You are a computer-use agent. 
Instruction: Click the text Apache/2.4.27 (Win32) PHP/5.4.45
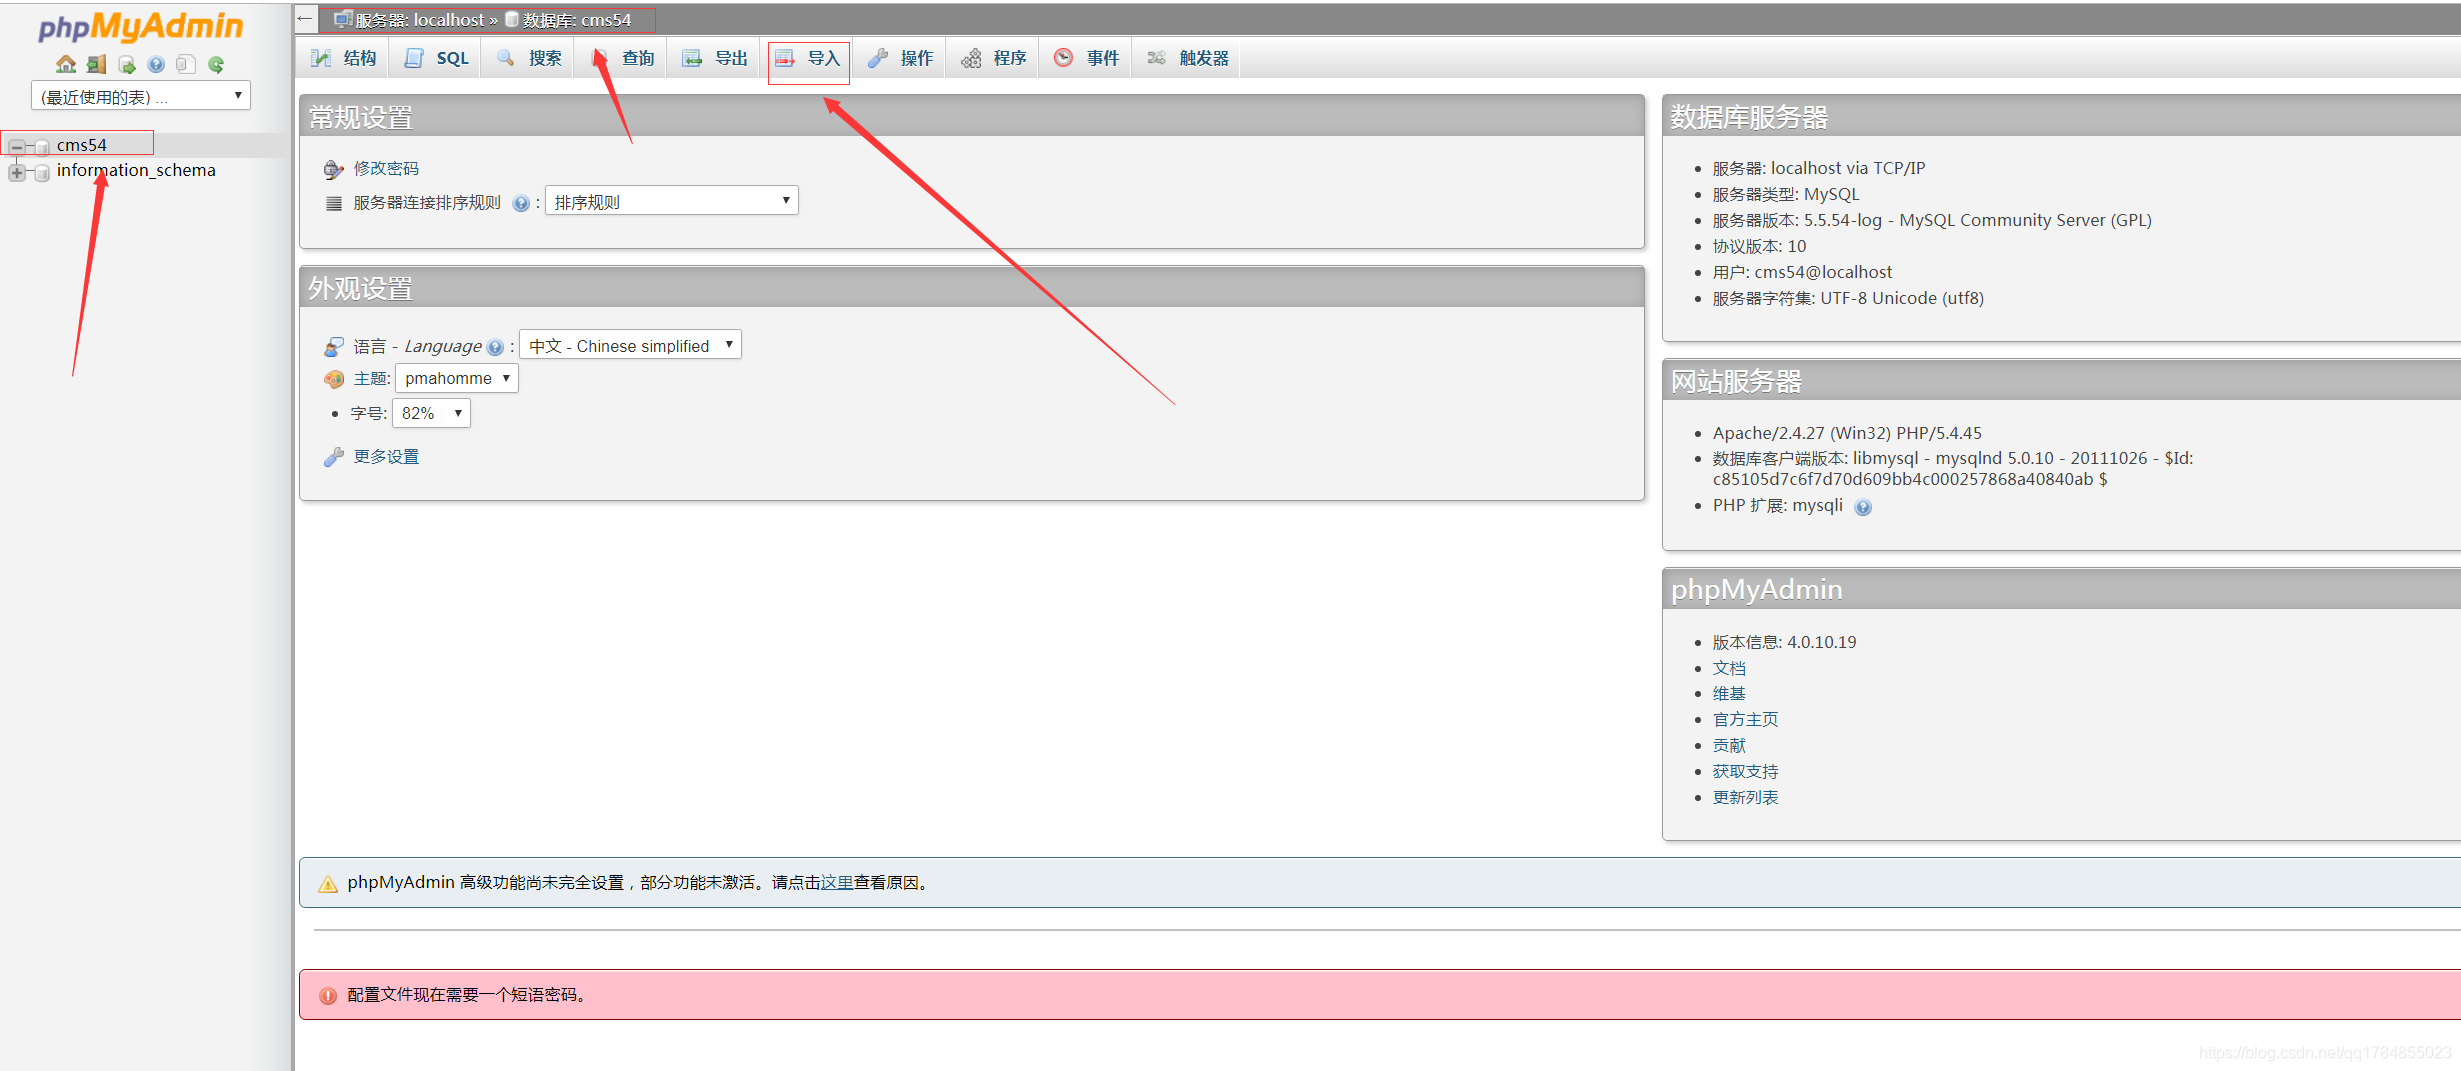(x=1847, y=433)
